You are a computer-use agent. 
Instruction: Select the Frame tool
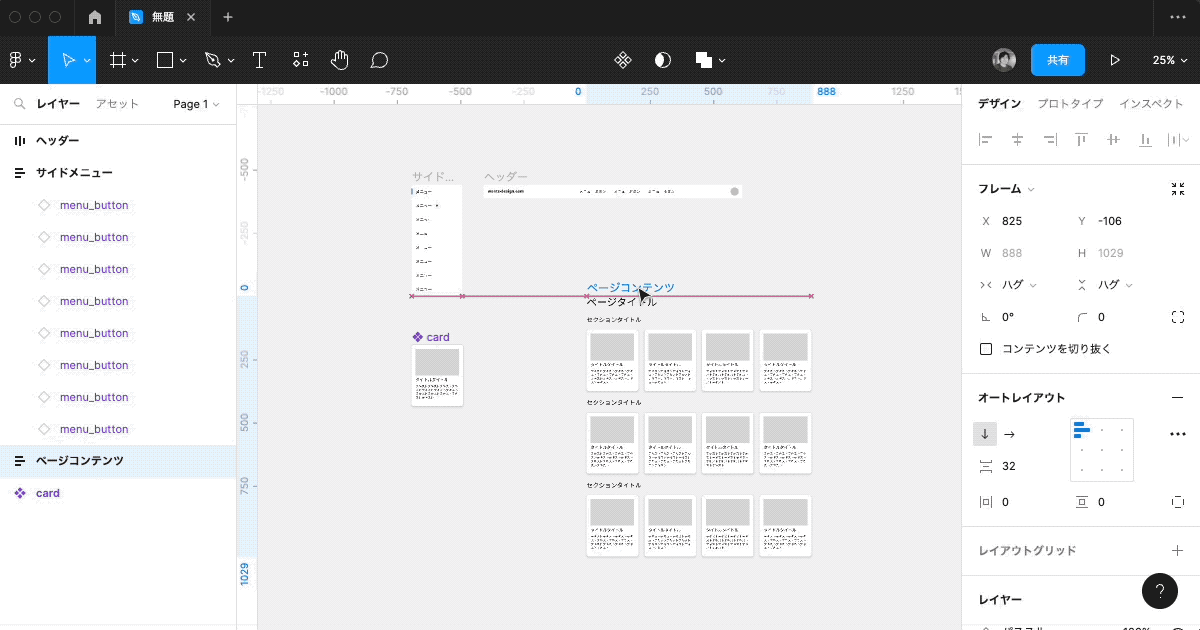[x=117, y=60]
